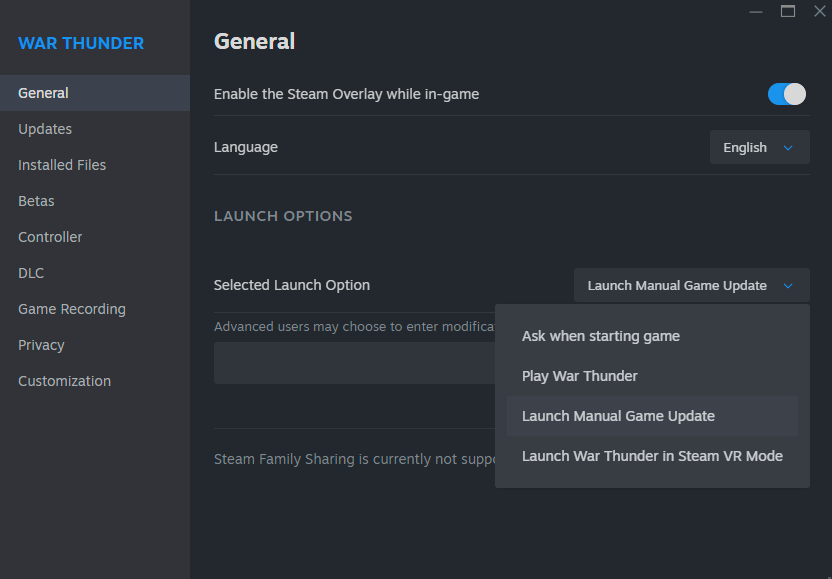832x579 pixels.
Task: Pick "Launch Manual Game Update" in list
Action: [x=618, y=416]
